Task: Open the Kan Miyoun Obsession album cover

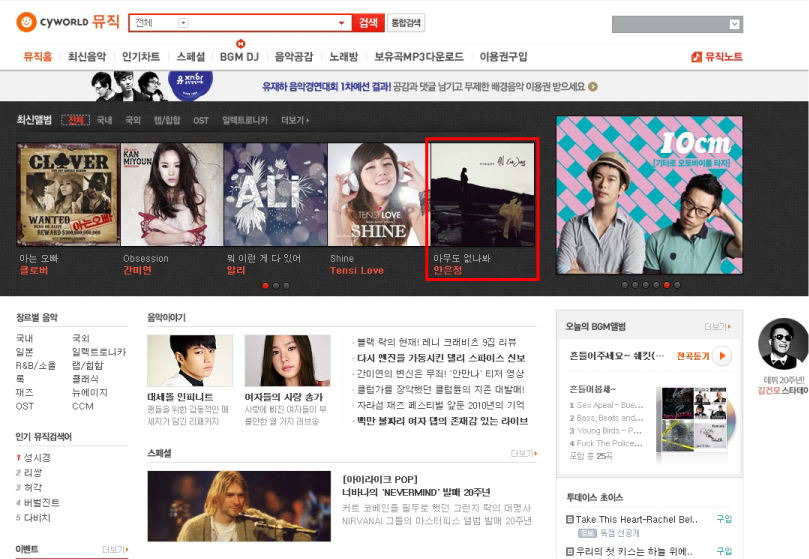Action: click(172, 195)
